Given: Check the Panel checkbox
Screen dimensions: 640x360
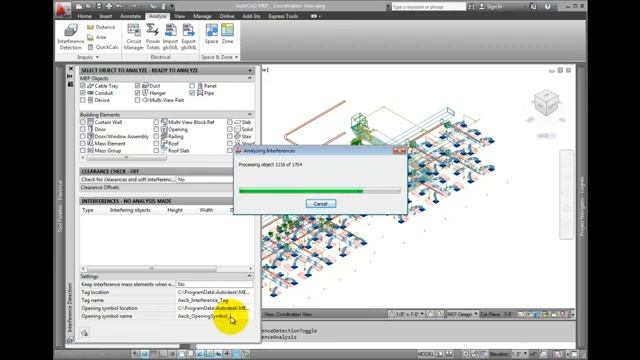Looking at the screenshot, I should (x=192, y=86).
